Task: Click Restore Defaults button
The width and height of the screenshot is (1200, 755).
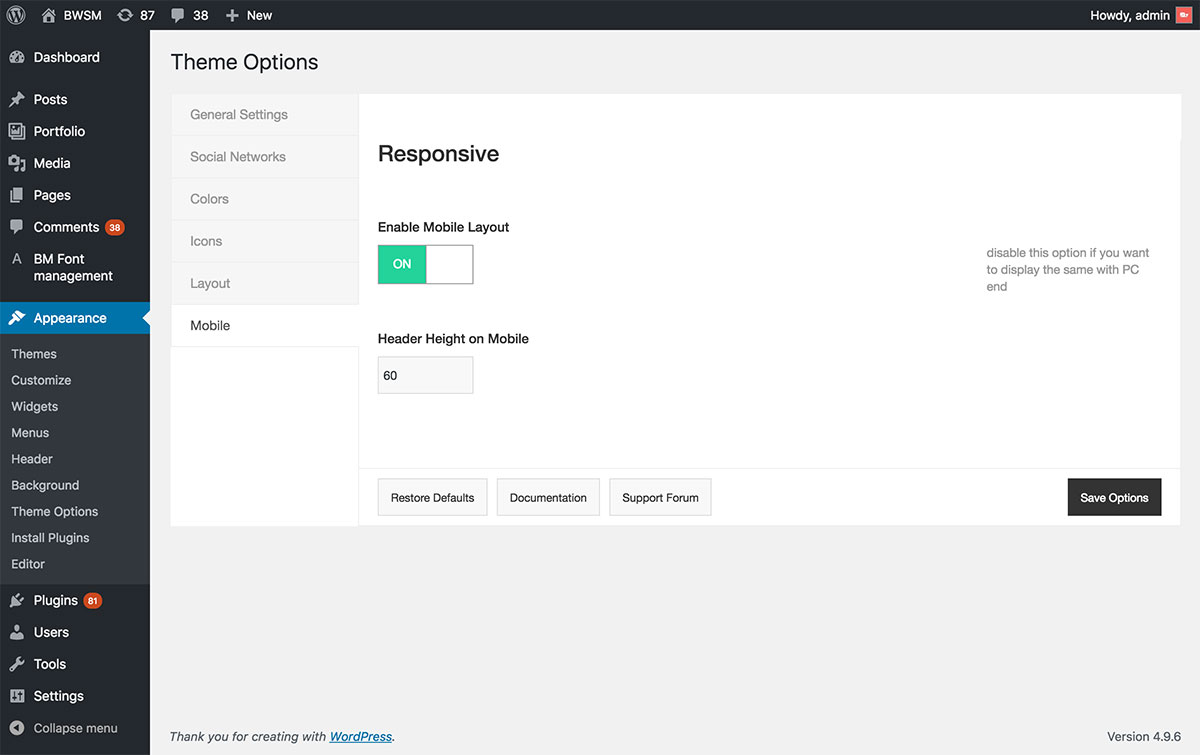Action: click(x=432, y=497)
